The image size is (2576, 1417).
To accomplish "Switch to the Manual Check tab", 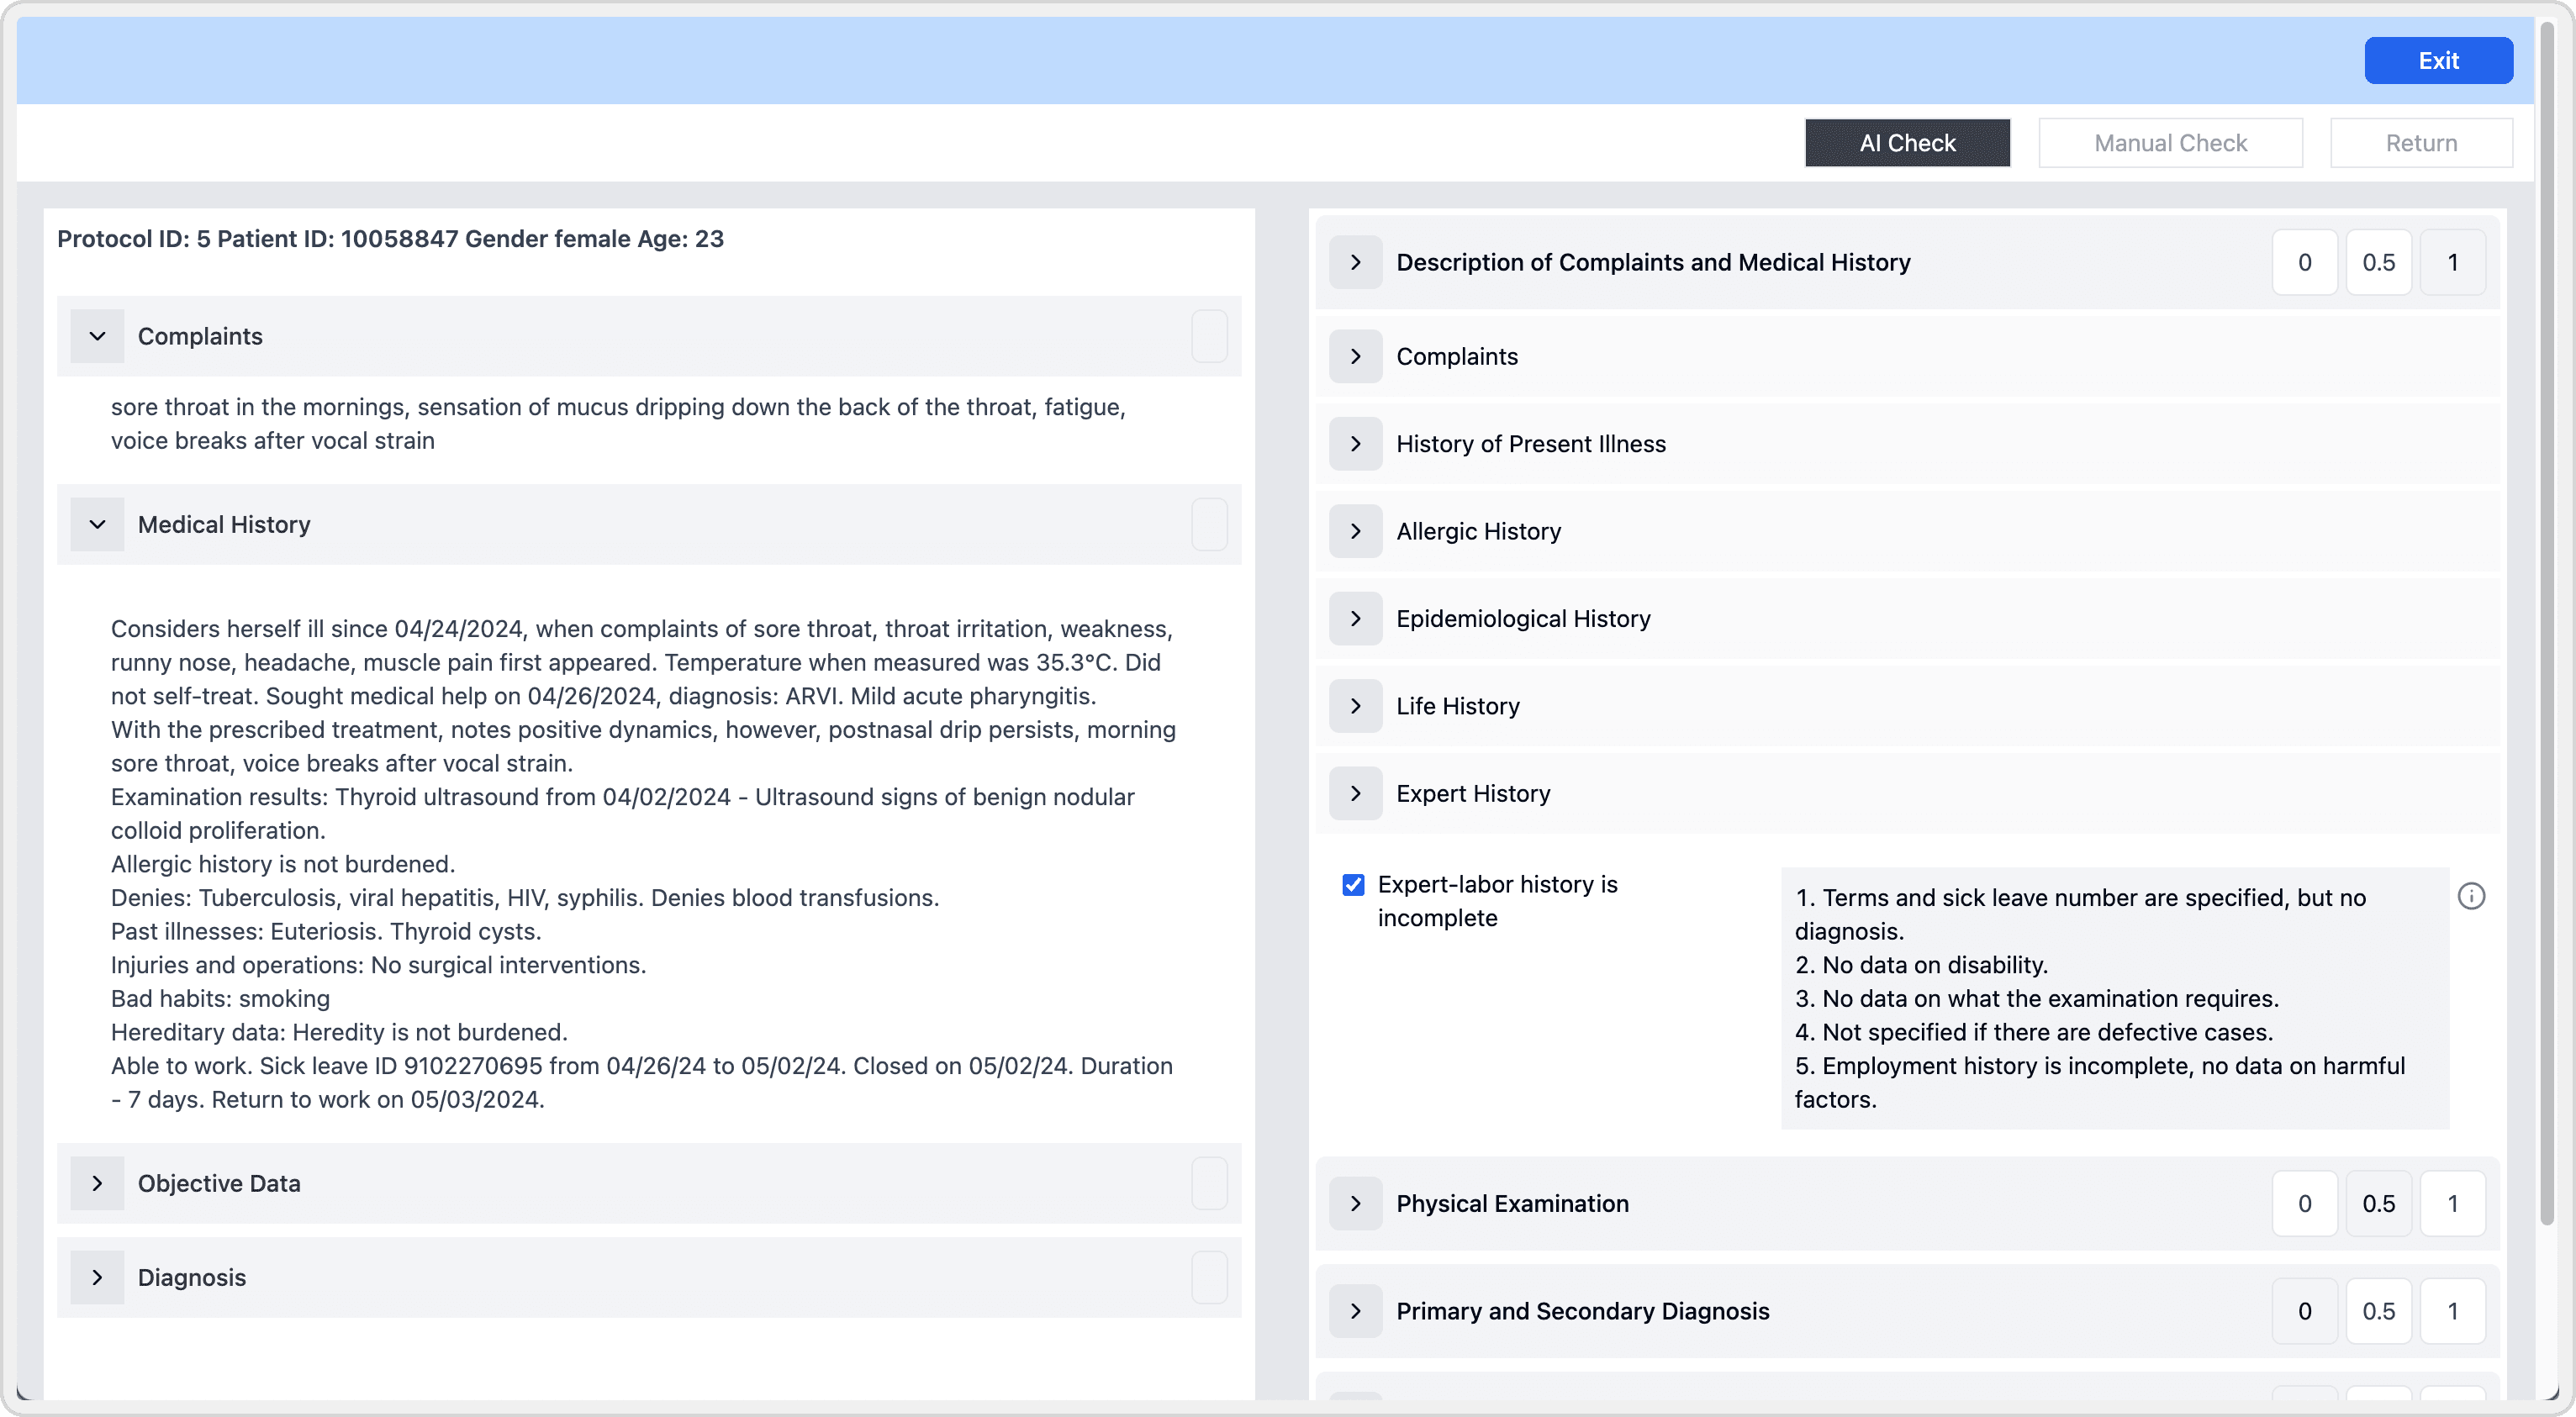I will pos(2170,143).
